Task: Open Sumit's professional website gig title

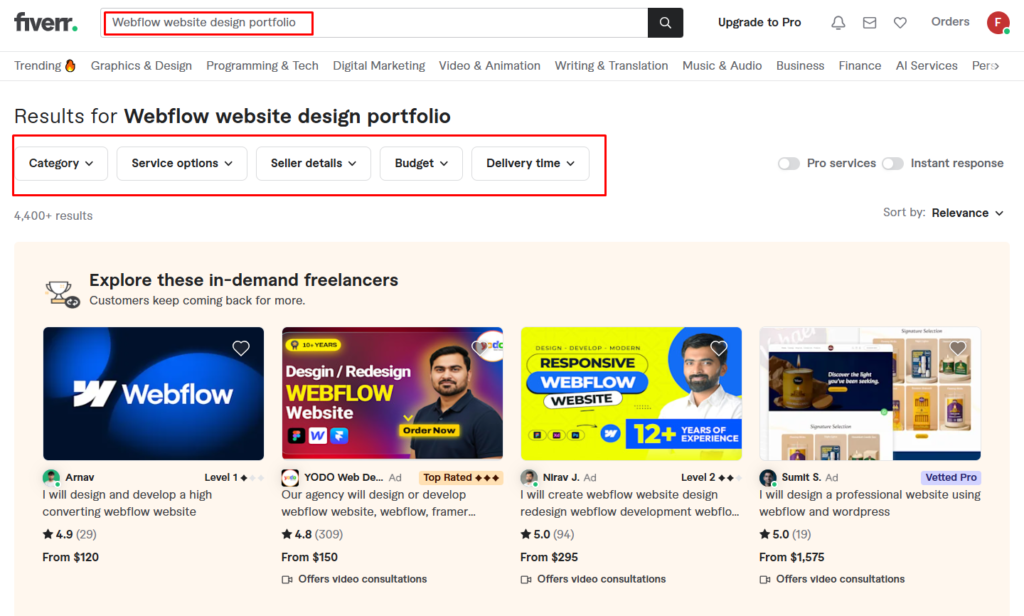Action: pos(870,503)
